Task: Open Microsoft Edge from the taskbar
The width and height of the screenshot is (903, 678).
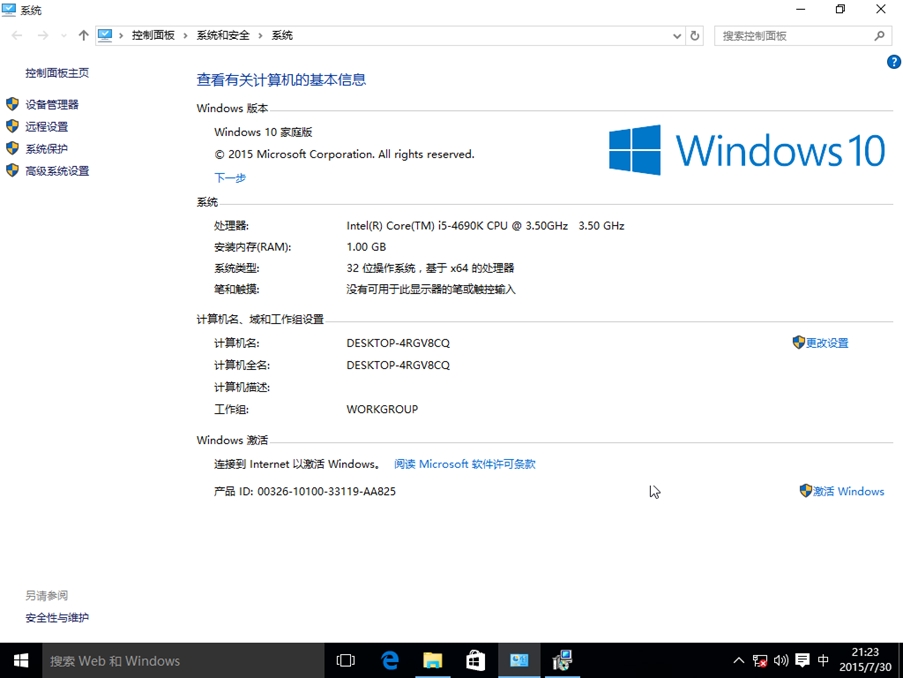Action: (x=390, y=660)
